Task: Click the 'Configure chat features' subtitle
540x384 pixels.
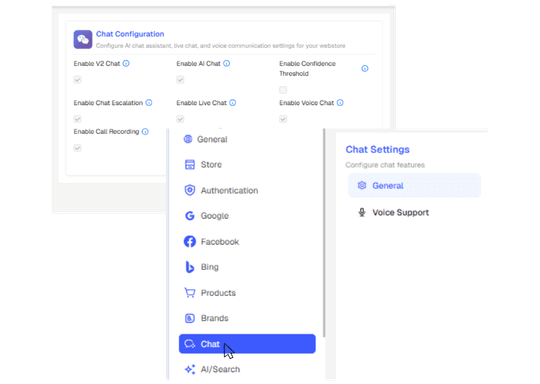Action: click(385, 165)
